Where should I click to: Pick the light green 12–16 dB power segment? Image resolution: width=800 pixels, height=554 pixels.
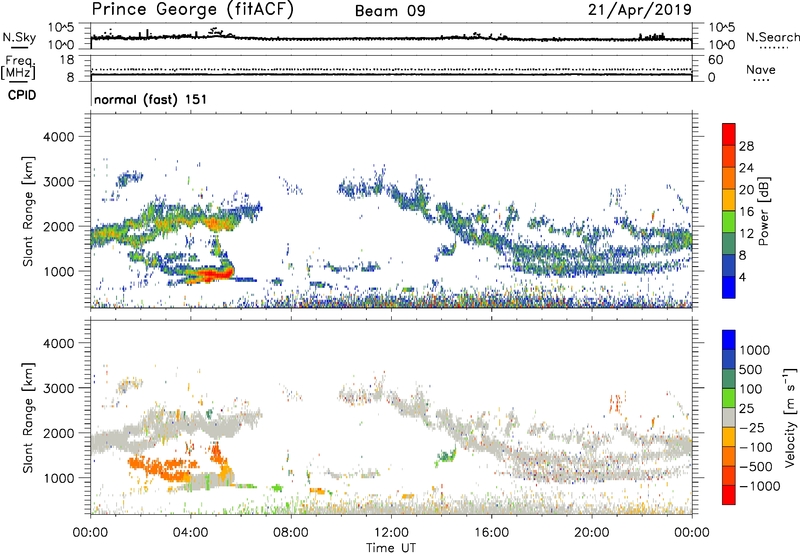[x=729, y=222]
